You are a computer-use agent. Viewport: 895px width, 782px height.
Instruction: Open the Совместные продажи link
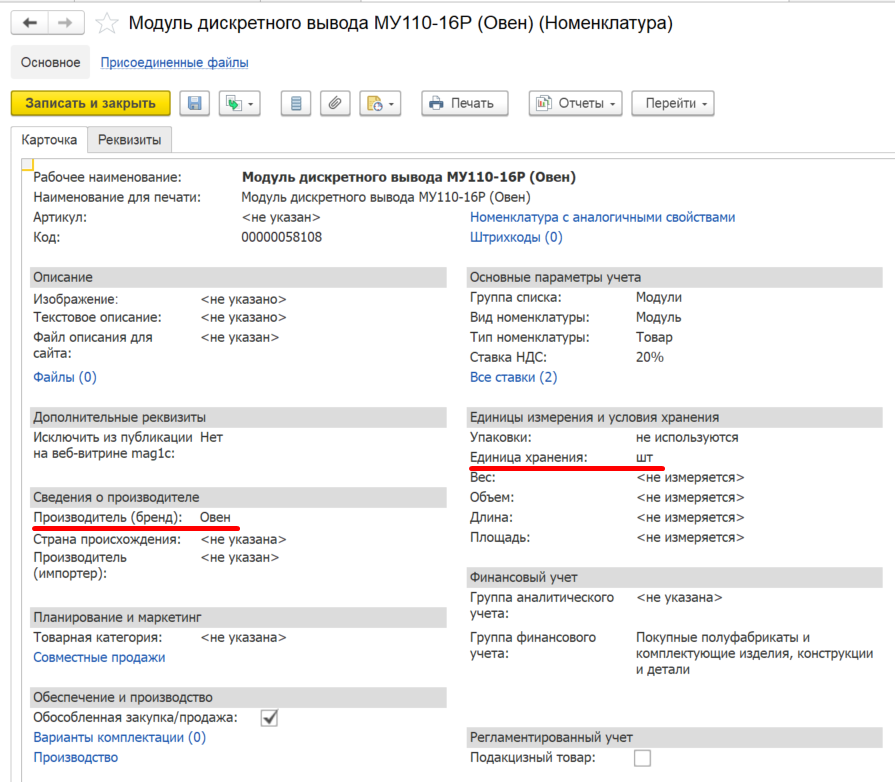99,658
